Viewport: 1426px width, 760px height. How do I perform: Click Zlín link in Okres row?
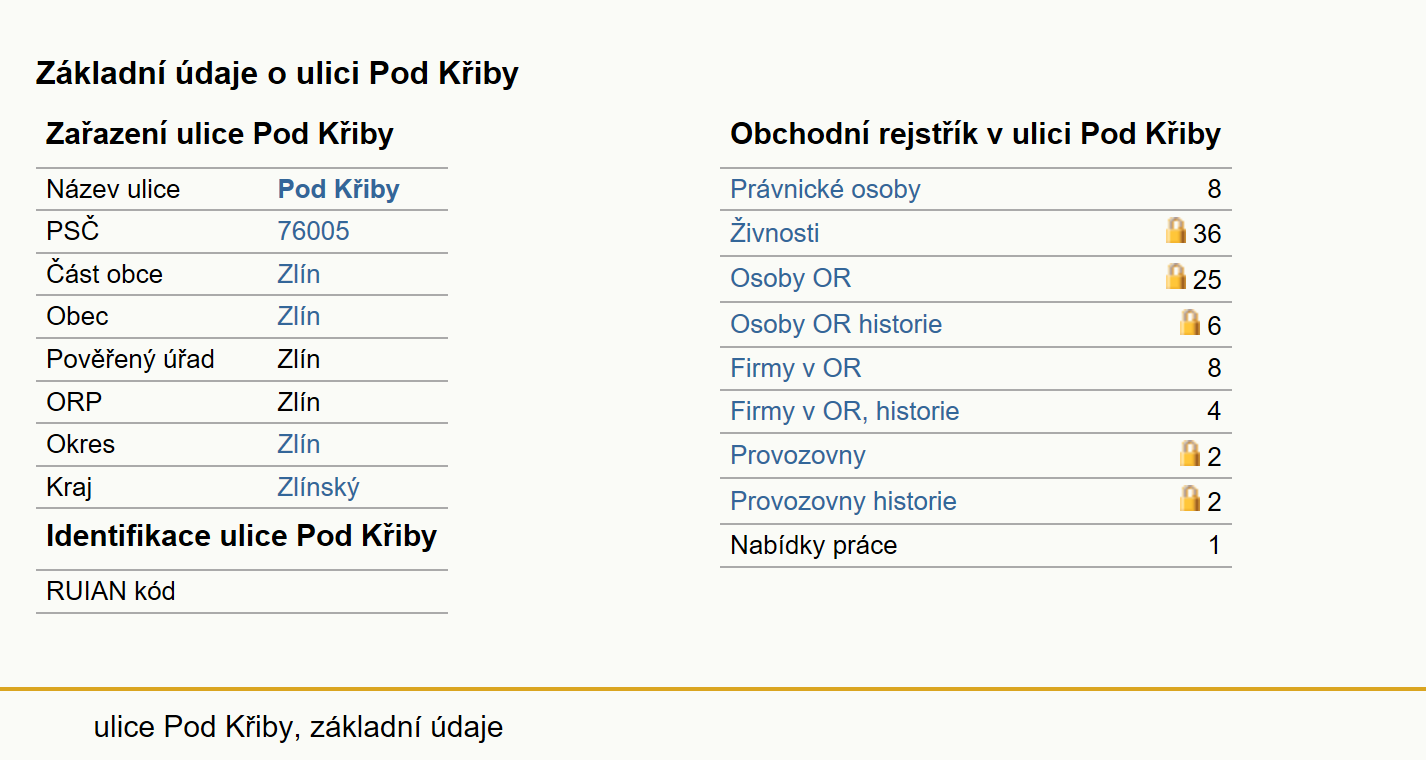(299, 444)
